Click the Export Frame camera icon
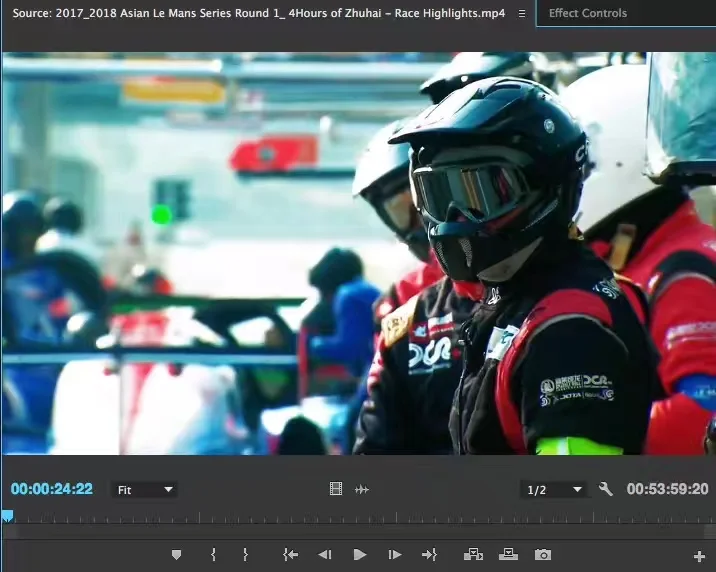 pos(543,555)
